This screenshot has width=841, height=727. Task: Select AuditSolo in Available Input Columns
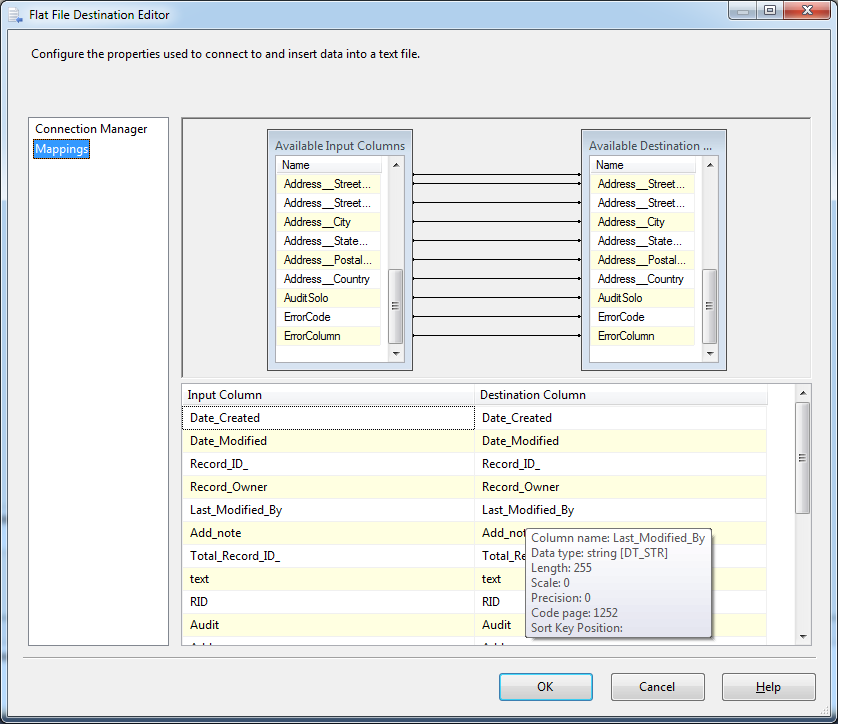tap(329, 298)
